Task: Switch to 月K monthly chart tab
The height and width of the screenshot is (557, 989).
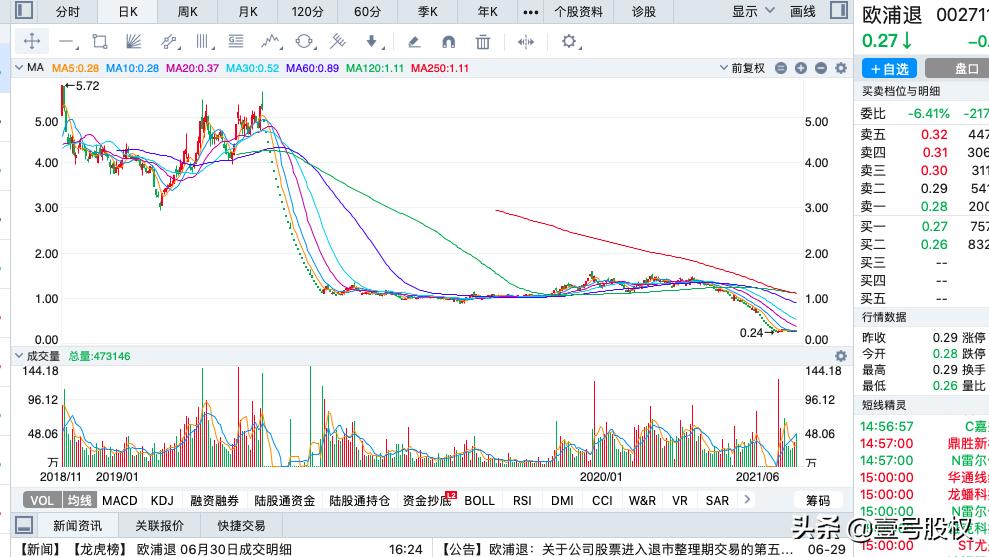Action: pyautogui.click(x=248, y=11)
